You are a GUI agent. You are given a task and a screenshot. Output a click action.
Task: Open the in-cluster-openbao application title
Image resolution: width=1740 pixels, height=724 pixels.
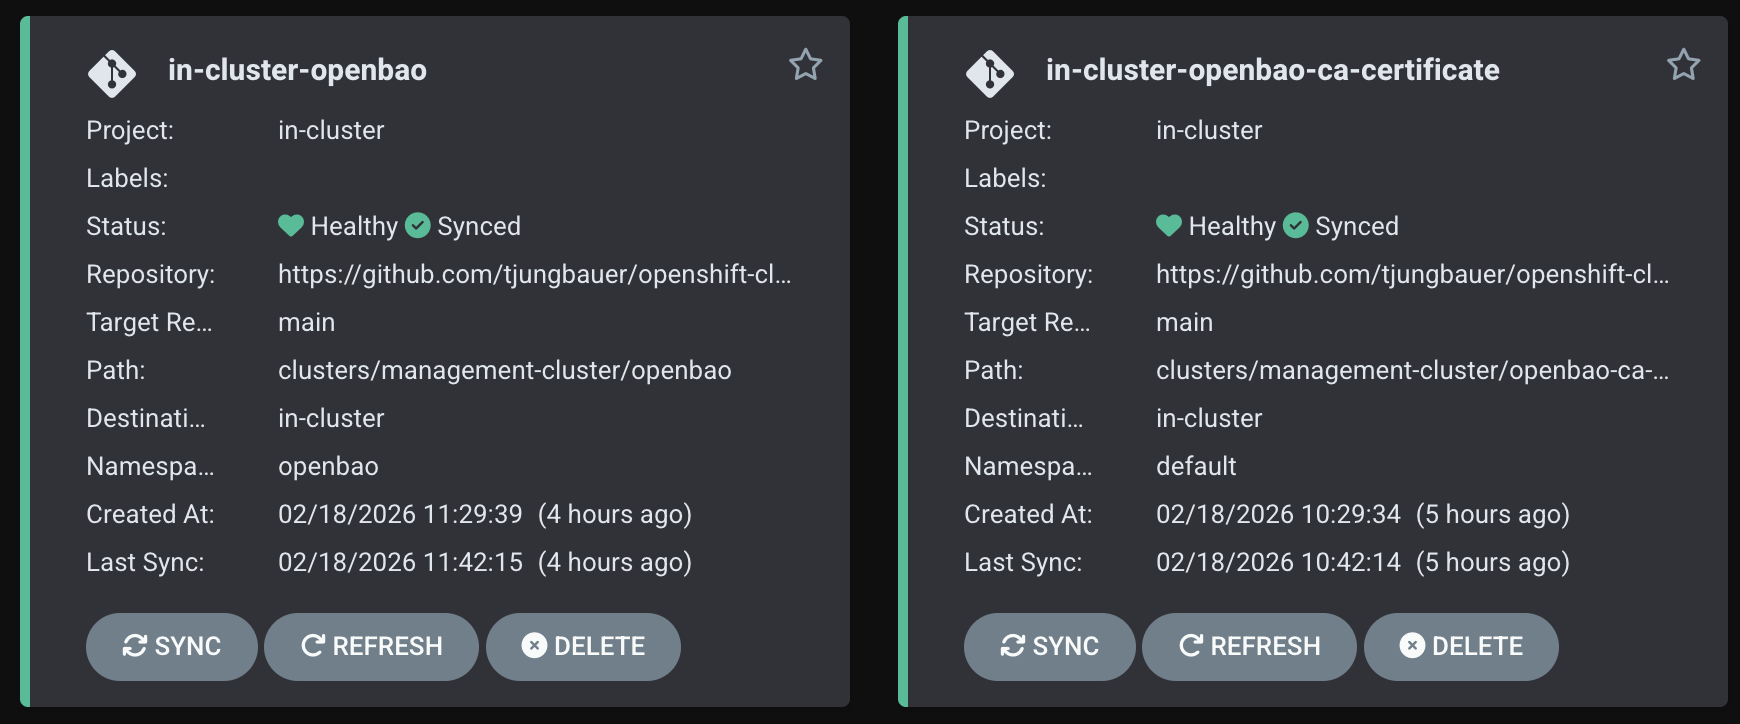click(298, 70)
